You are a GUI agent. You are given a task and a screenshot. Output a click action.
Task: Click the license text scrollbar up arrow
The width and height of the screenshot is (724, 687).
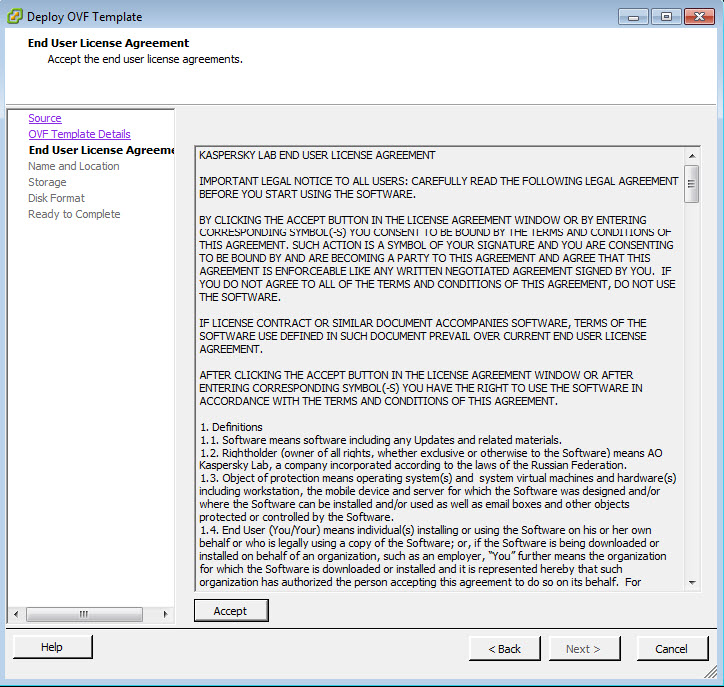click(692, 156)
